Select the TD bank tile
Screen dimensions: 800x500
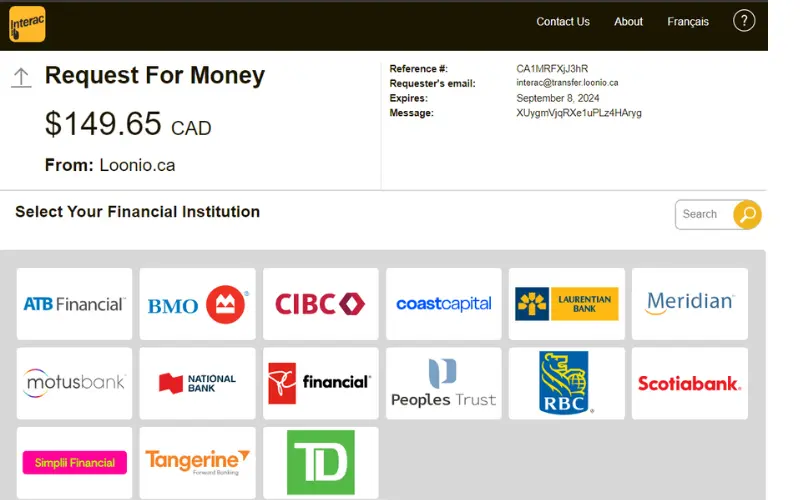(320, 463)
